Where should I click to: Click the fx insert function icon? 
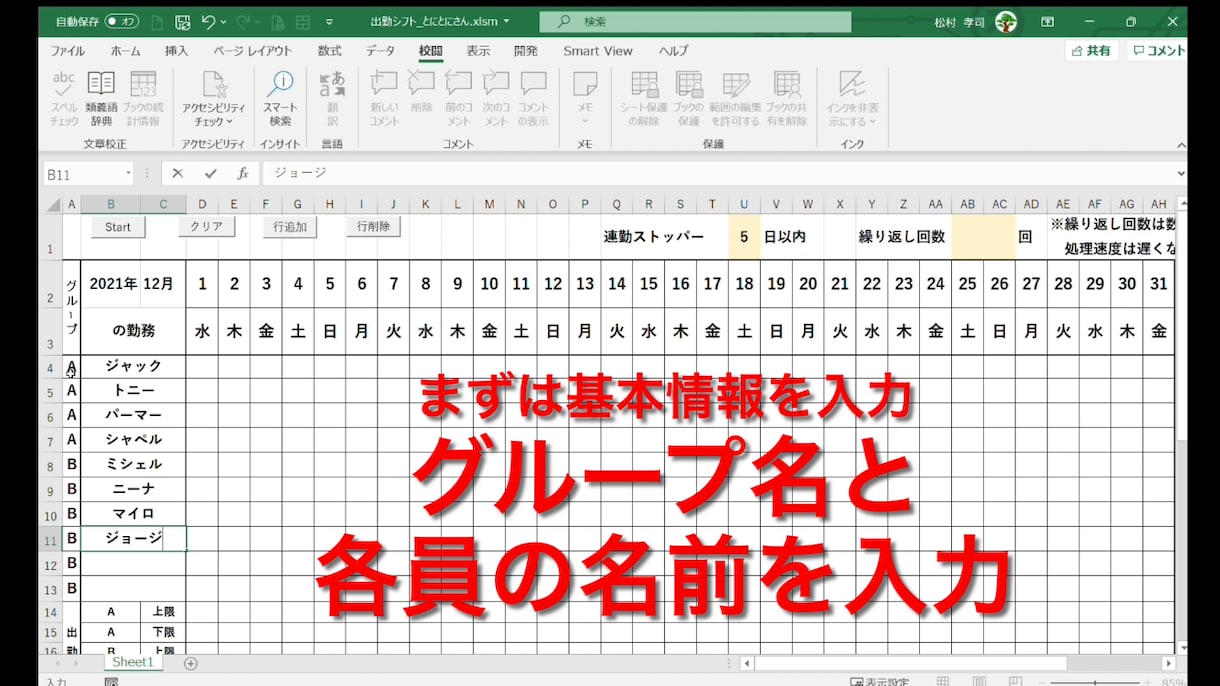pos(242,173)
